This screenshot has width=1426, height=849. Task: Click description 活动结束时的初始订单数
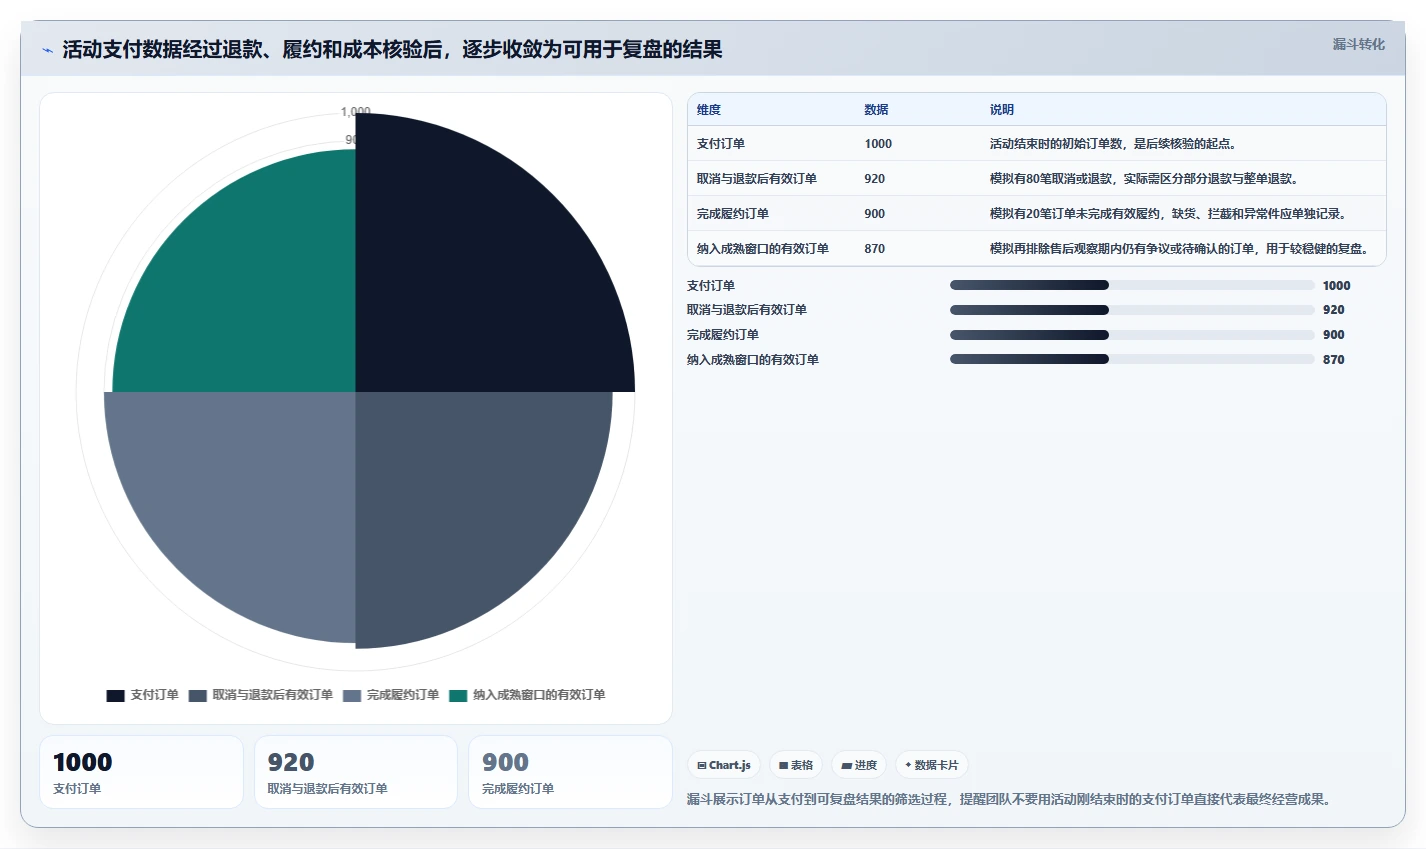click(1116, 144)
